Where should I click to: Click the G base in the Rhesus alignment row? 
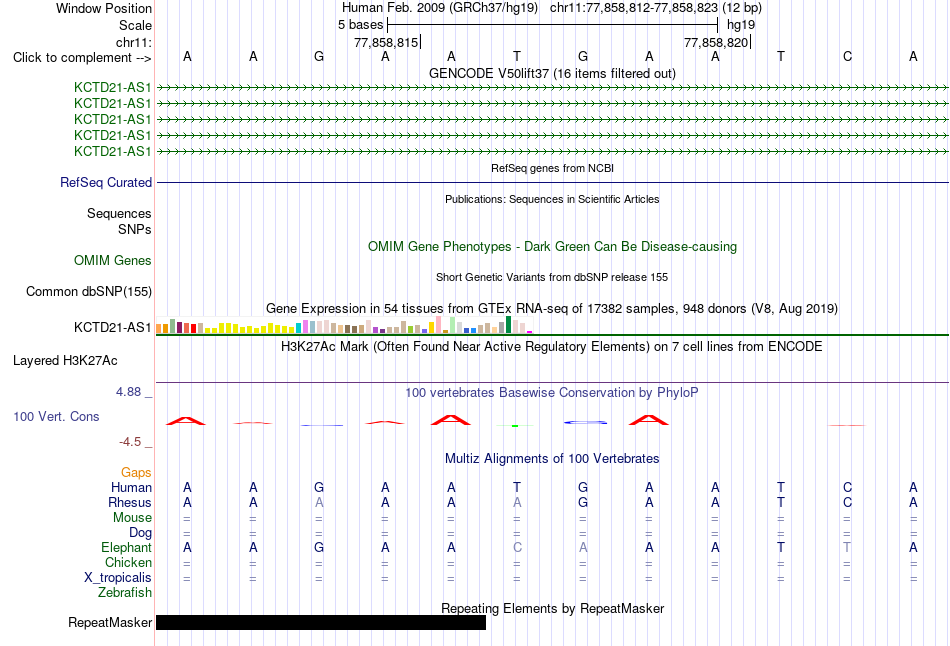tap(583, 502)
